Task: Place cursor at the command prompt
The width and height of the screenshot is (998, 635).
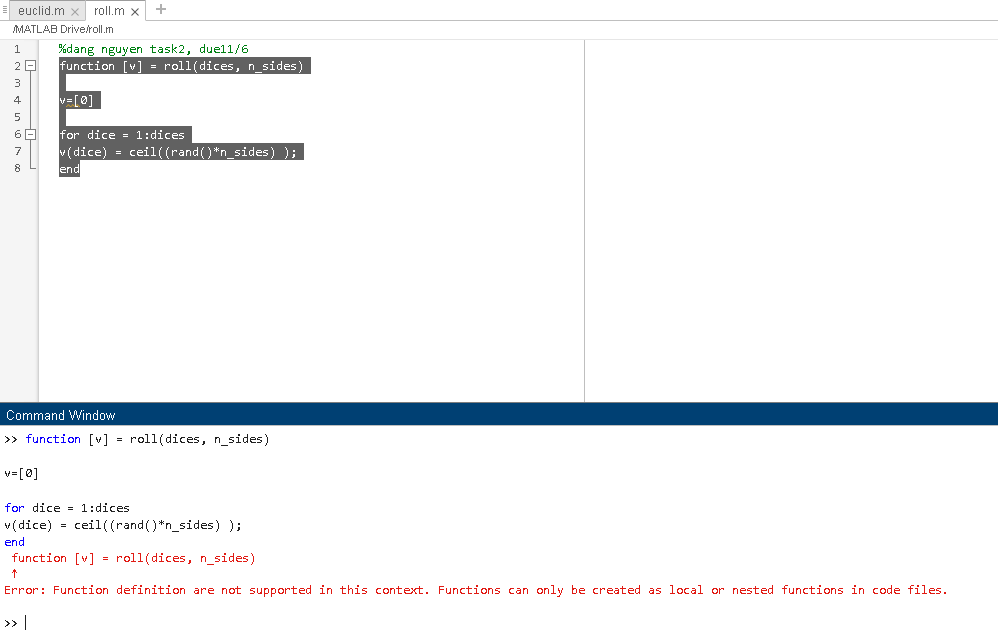Action: point(25,621)
